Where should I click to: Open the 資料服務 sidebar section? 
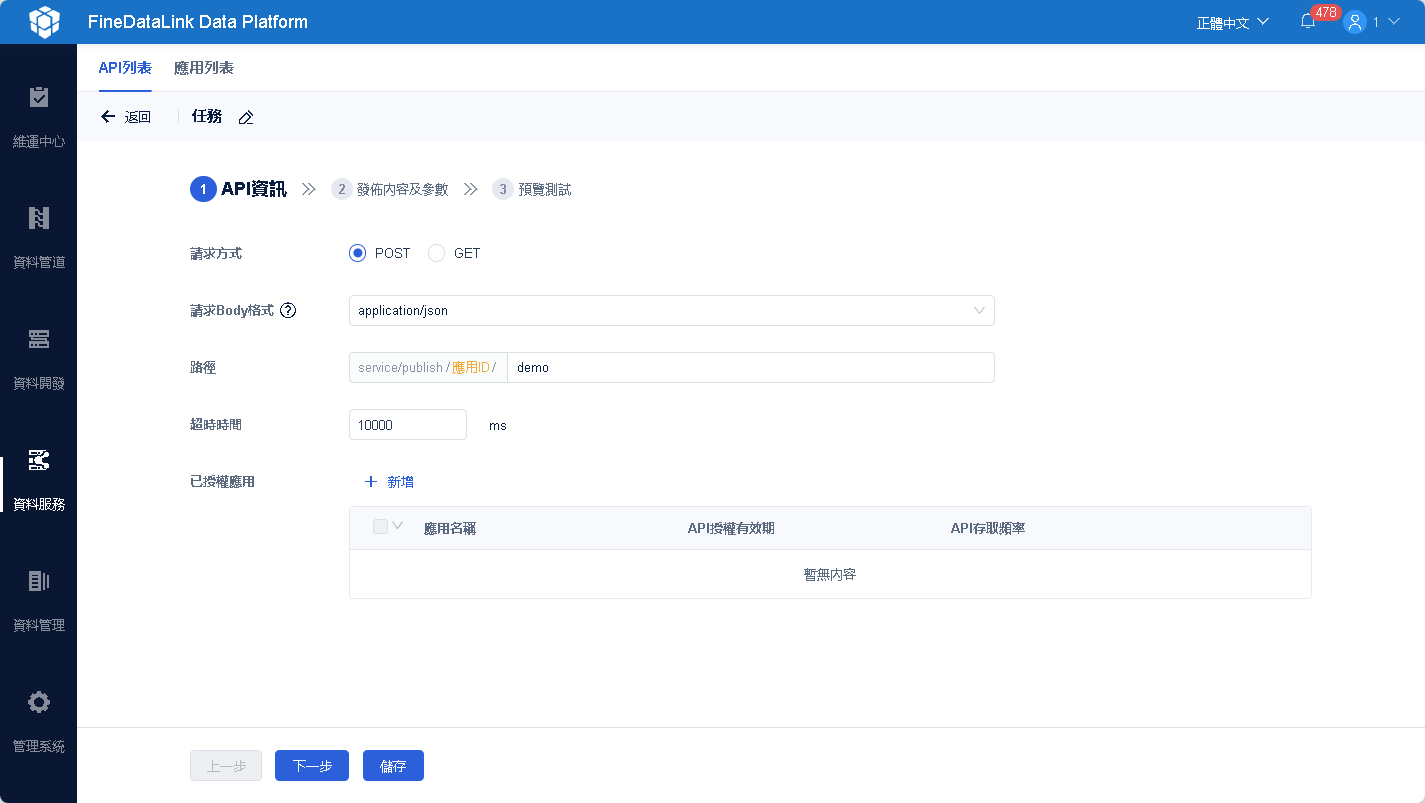[38, 481]
